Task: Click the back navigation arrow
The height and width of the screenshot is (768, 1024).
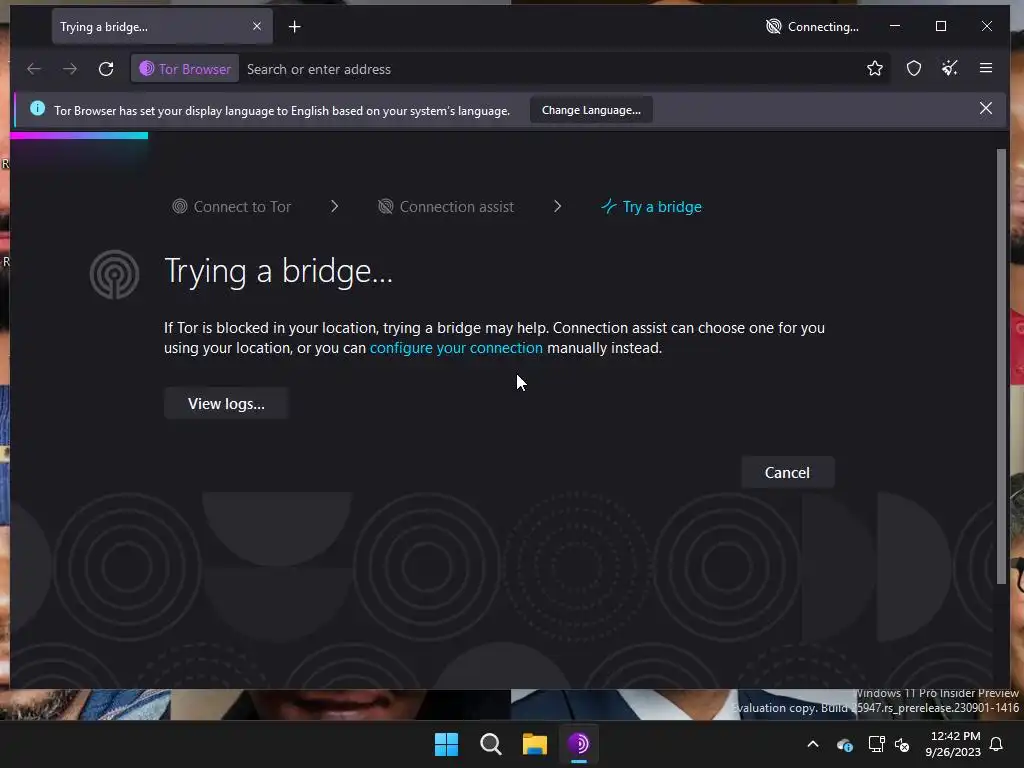Action: pos(34,69)
